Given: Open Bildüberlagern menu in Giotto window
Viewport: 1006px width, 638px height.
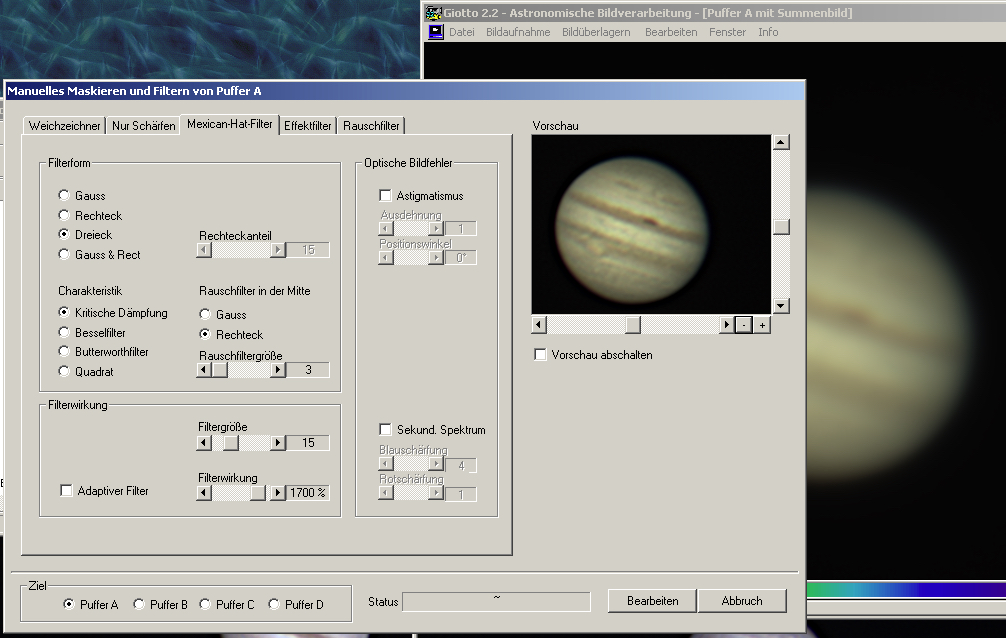Looking at the screenshot, I should (x=596, y=32).
